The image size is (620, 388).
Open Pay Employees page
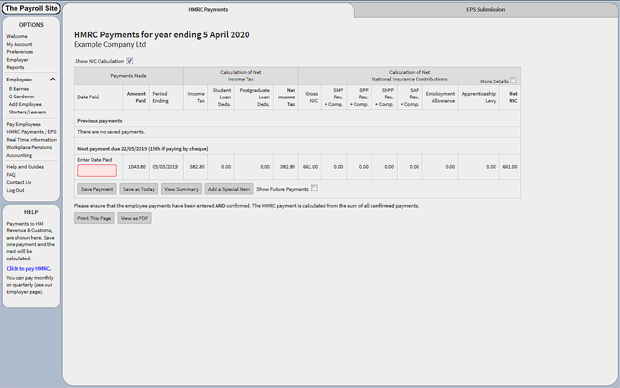pyautogui.click(x=24, y=124)
